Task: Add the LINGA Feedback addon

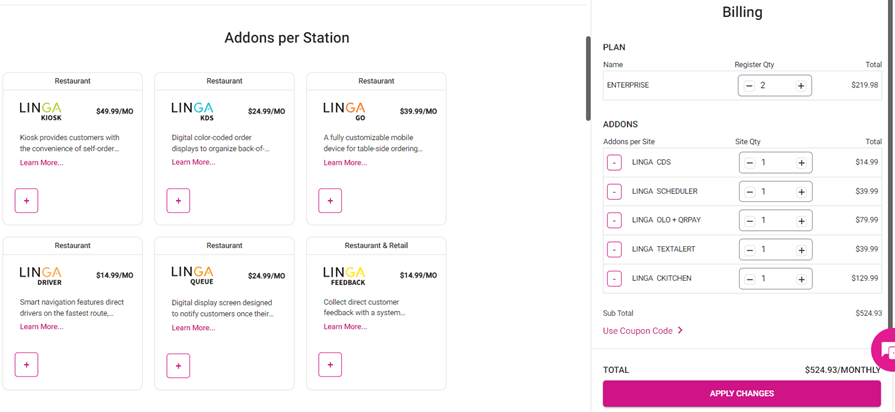Action: [x=330, y=365]
